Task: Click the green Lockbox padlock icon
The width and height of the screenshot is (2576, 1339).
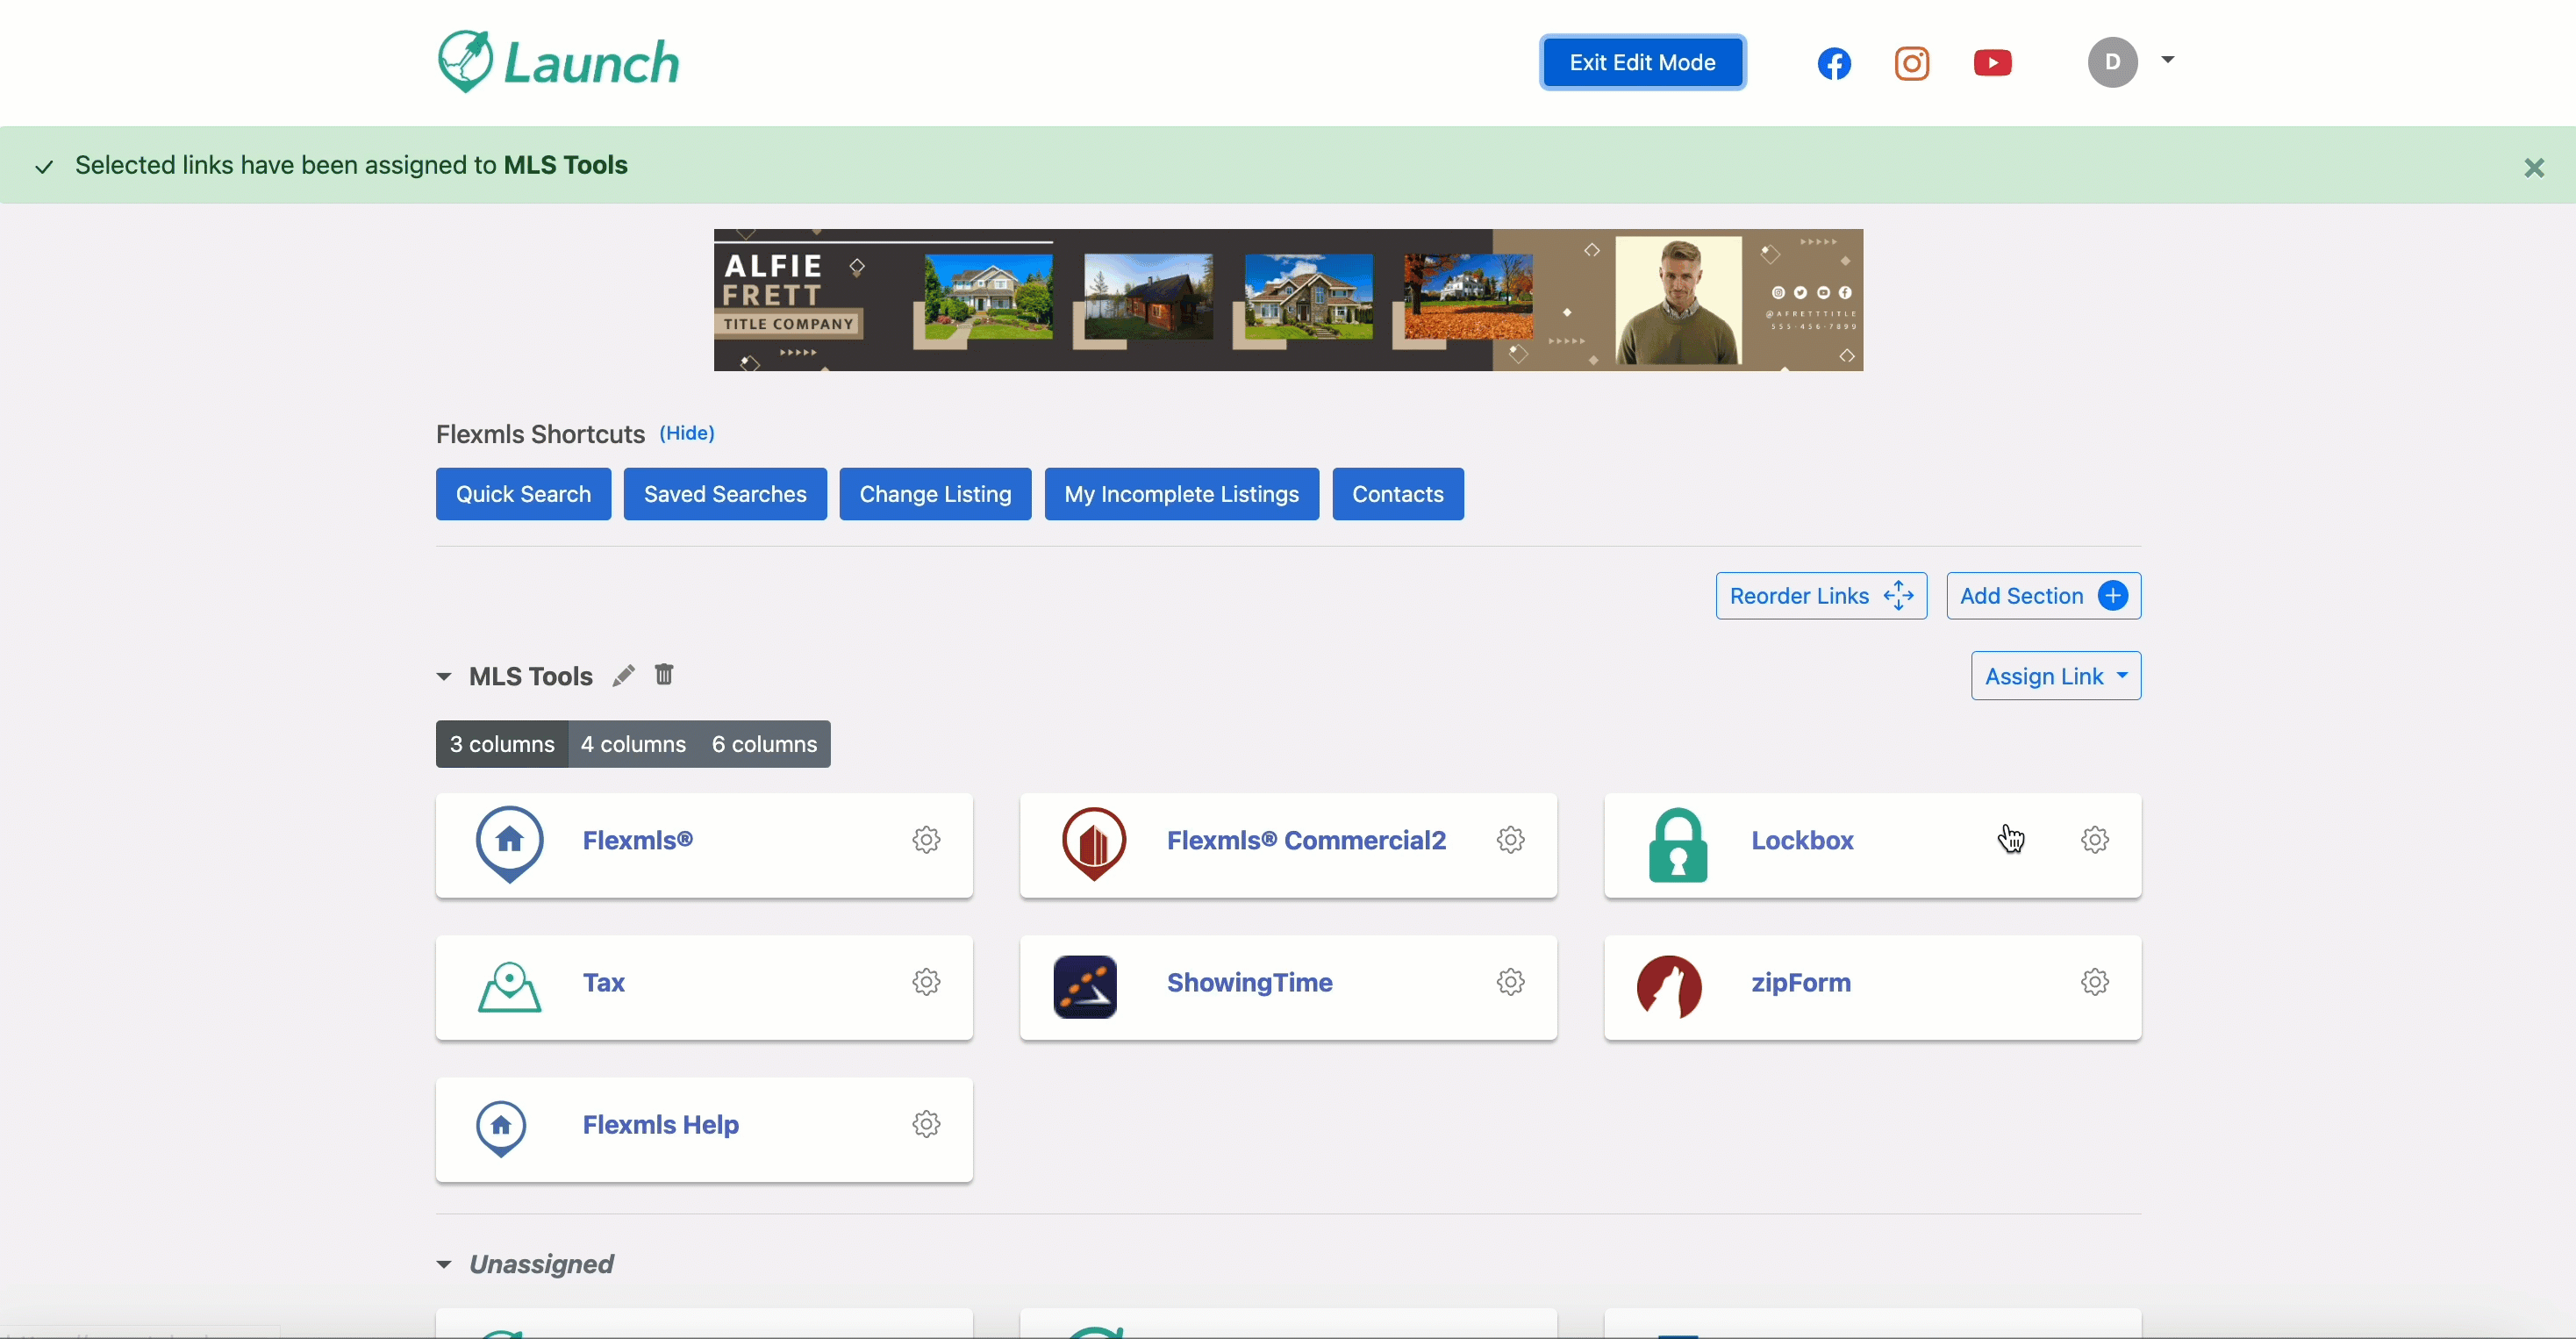Action: [x=1677, y=844]
